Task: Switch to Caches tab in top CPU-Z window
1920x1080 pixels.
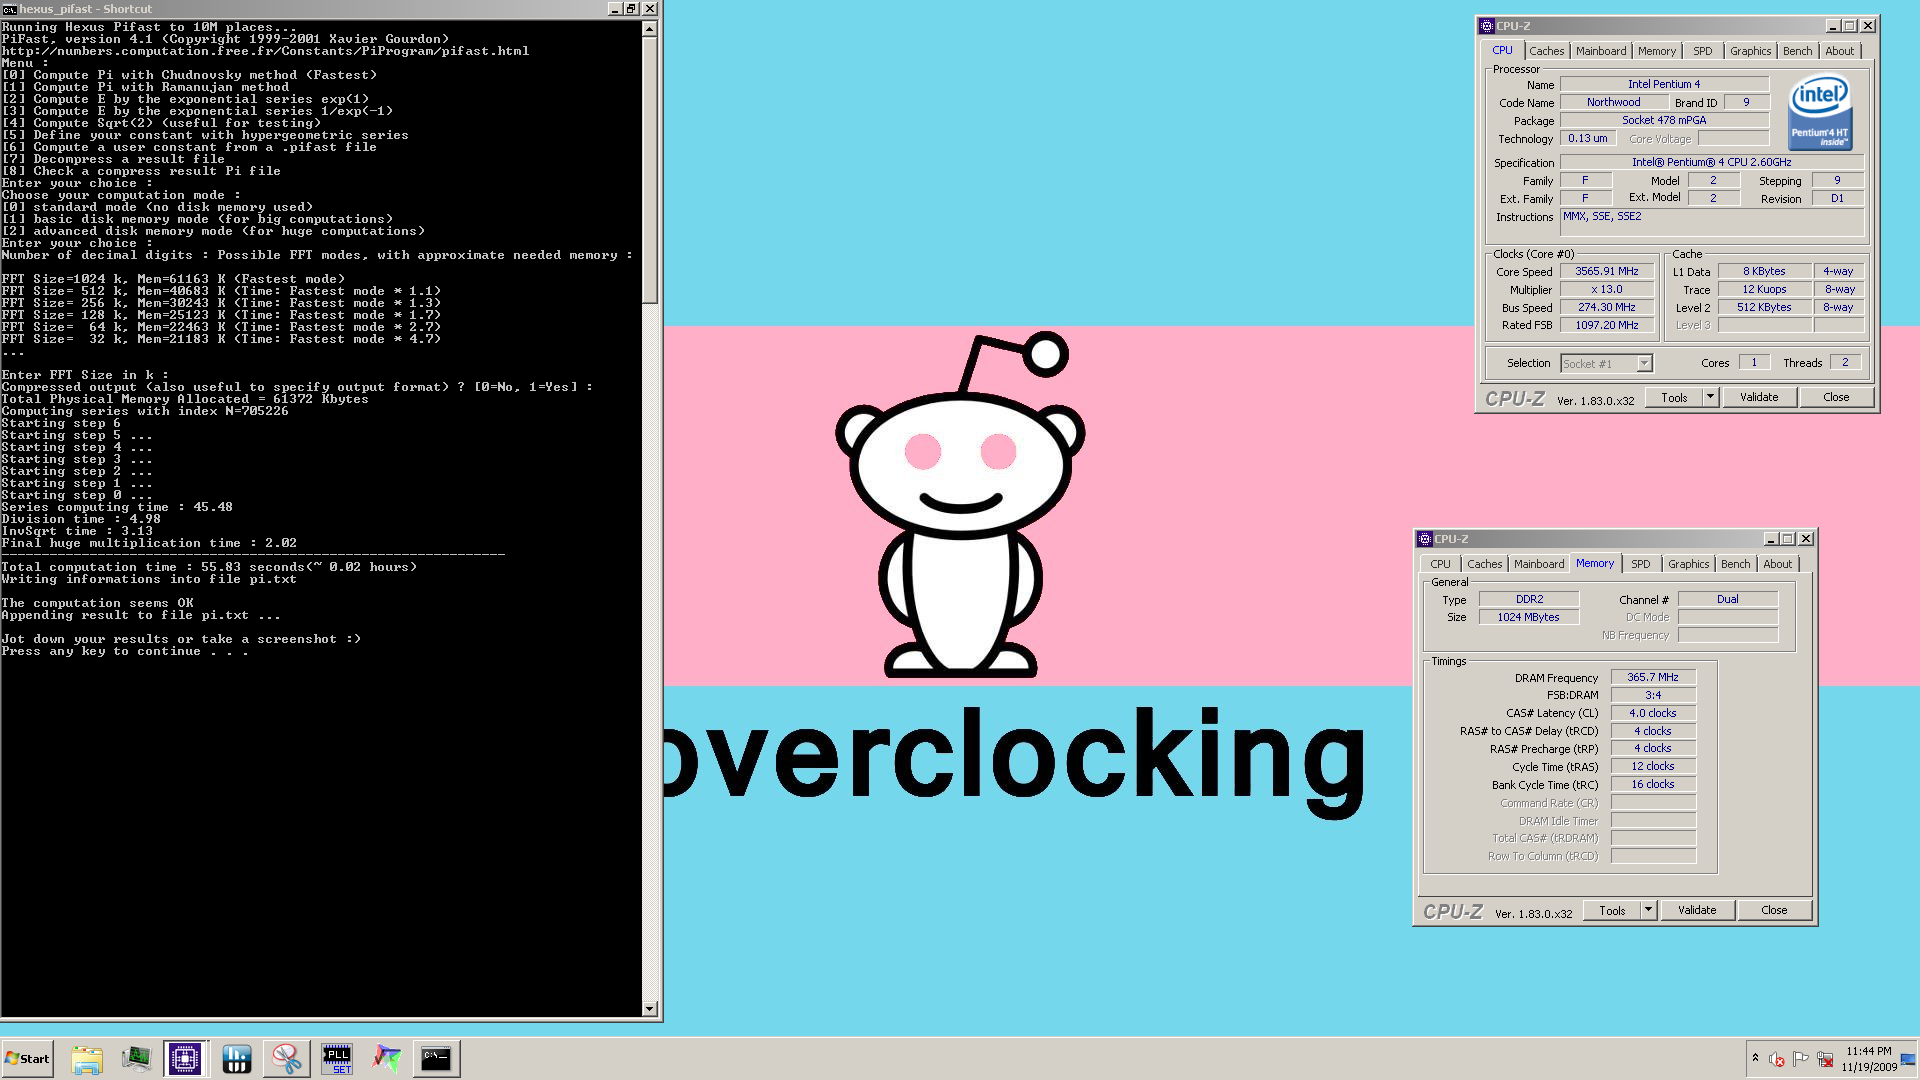Action: [1546, 51]
